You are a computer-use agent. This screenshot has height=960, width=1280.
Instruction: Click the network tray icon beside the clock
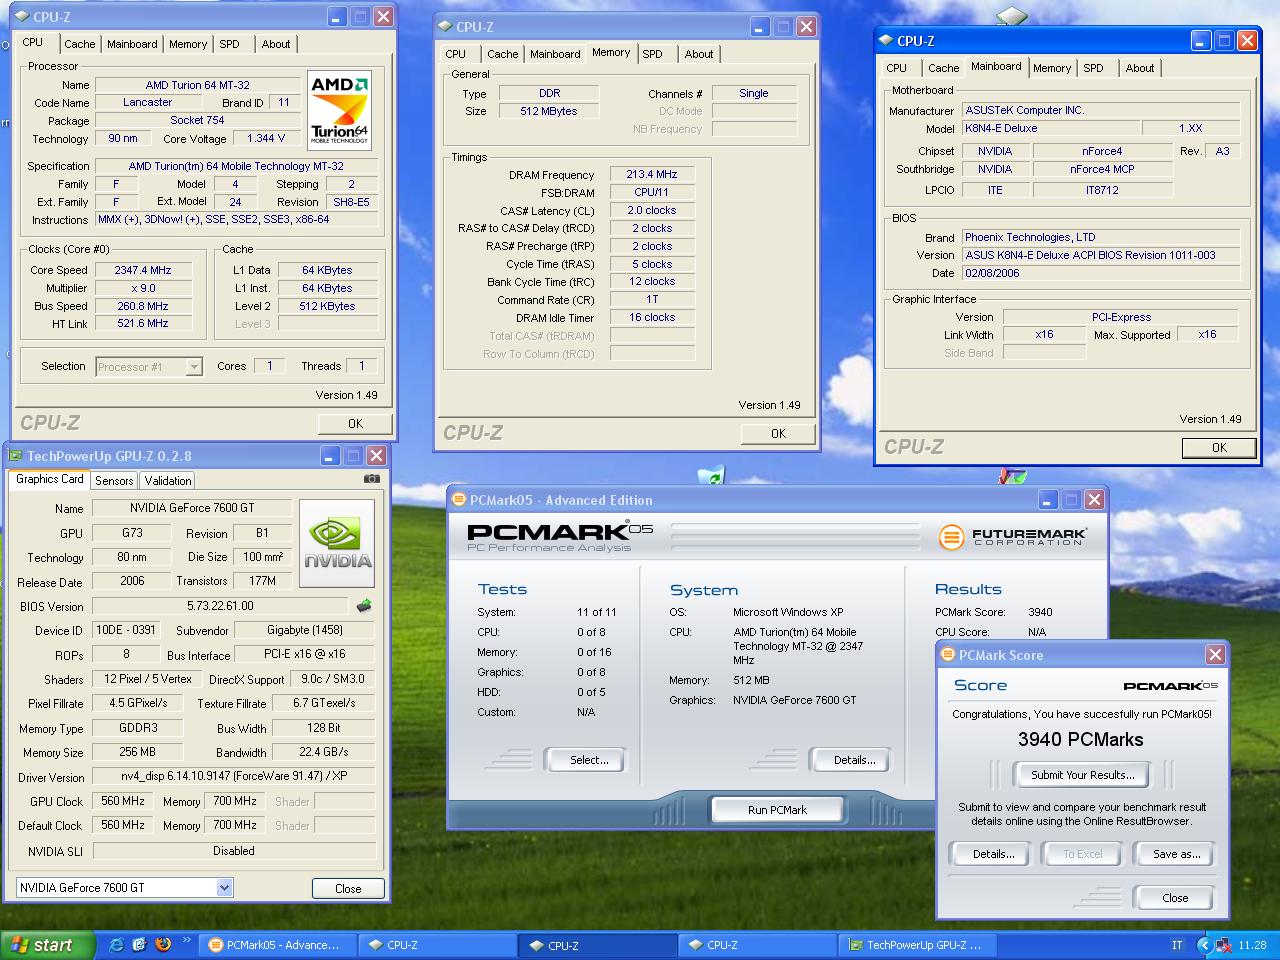[x=1225, y=945]
